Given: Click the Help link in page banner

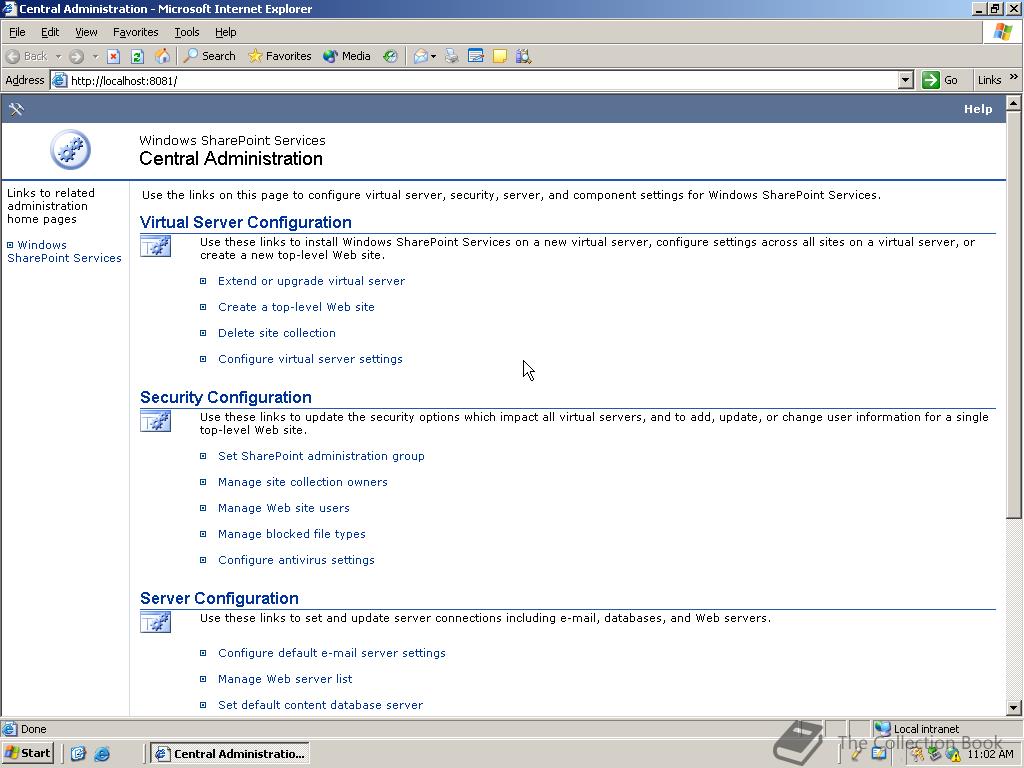Looking at the screenshot, I should (978, 109).
